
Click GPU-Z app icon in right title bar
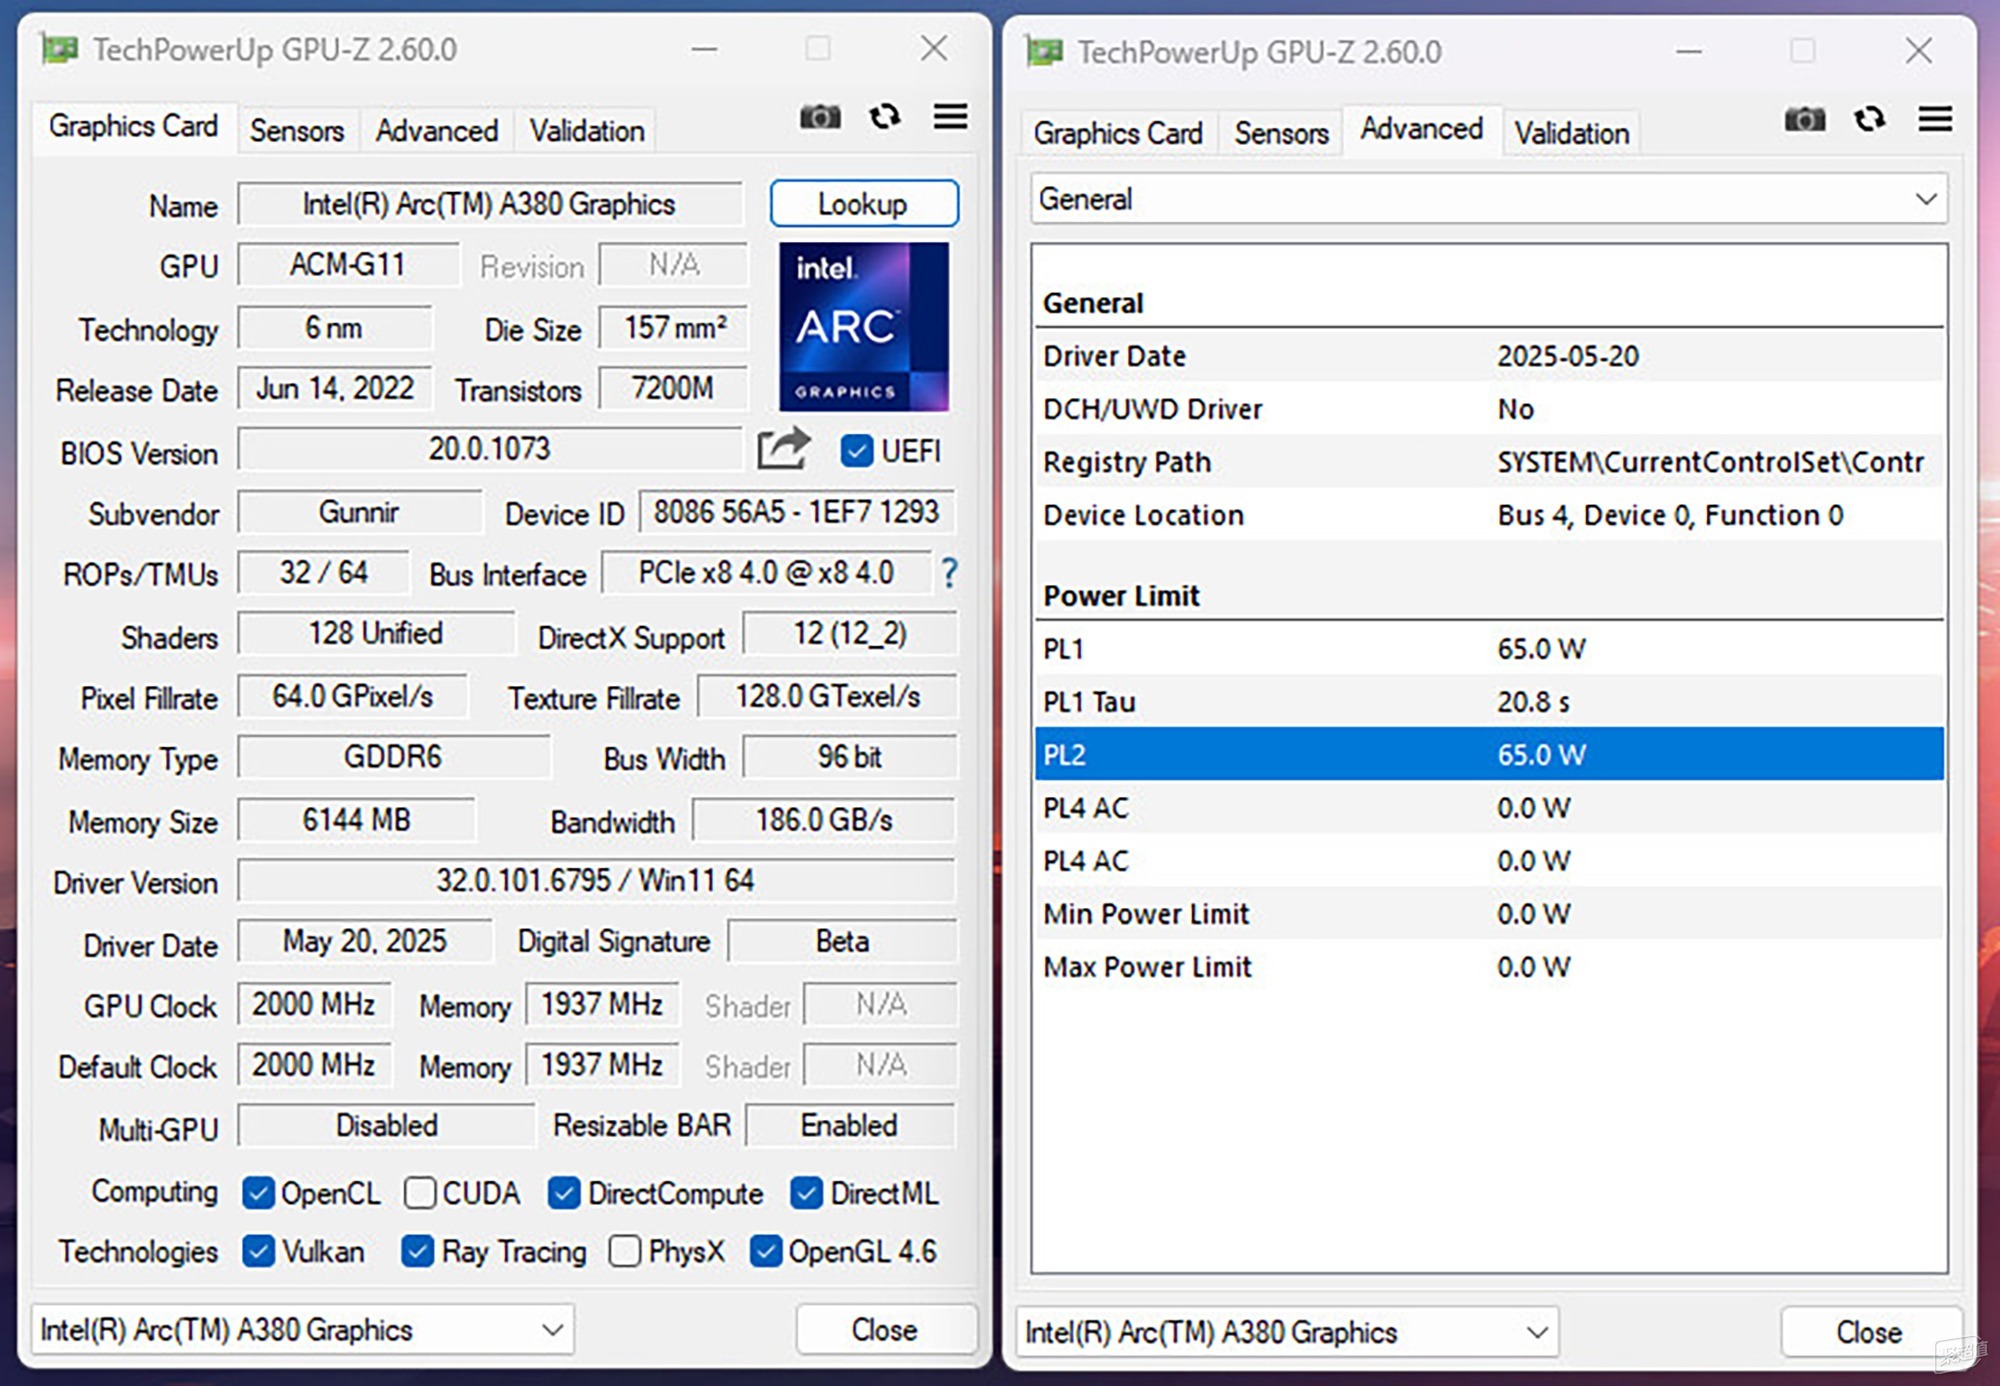point(1044,51)
